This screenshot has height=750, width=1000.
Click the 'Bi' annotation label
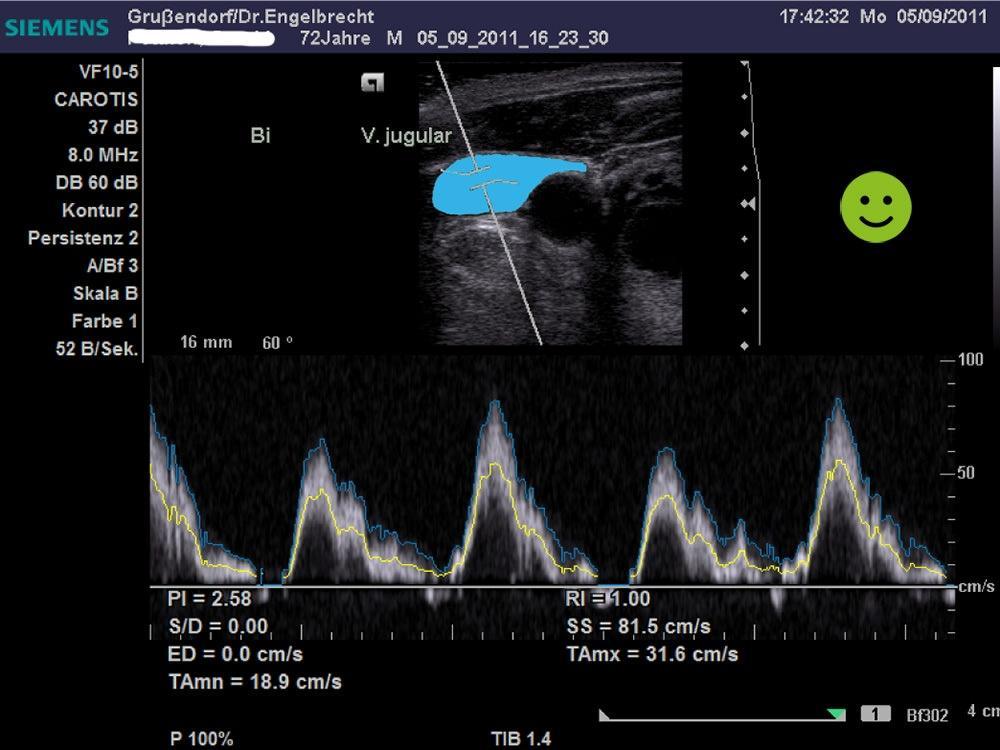[x=260, y=135]
